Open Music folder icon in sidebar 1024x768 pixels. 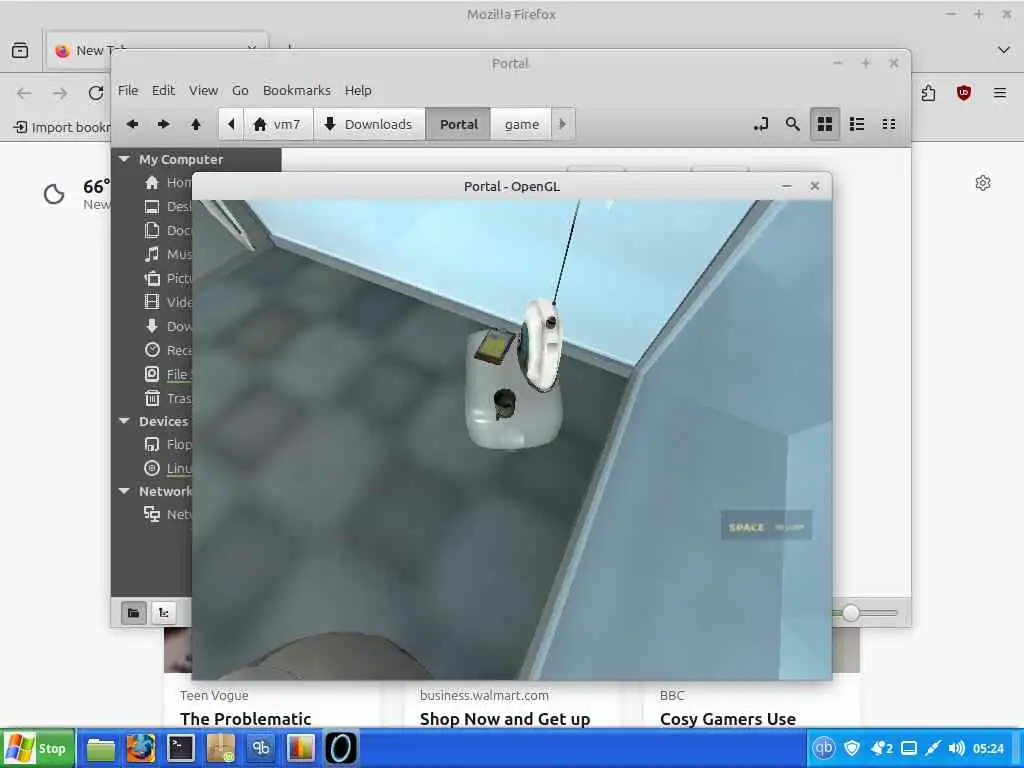coord(152,254)
